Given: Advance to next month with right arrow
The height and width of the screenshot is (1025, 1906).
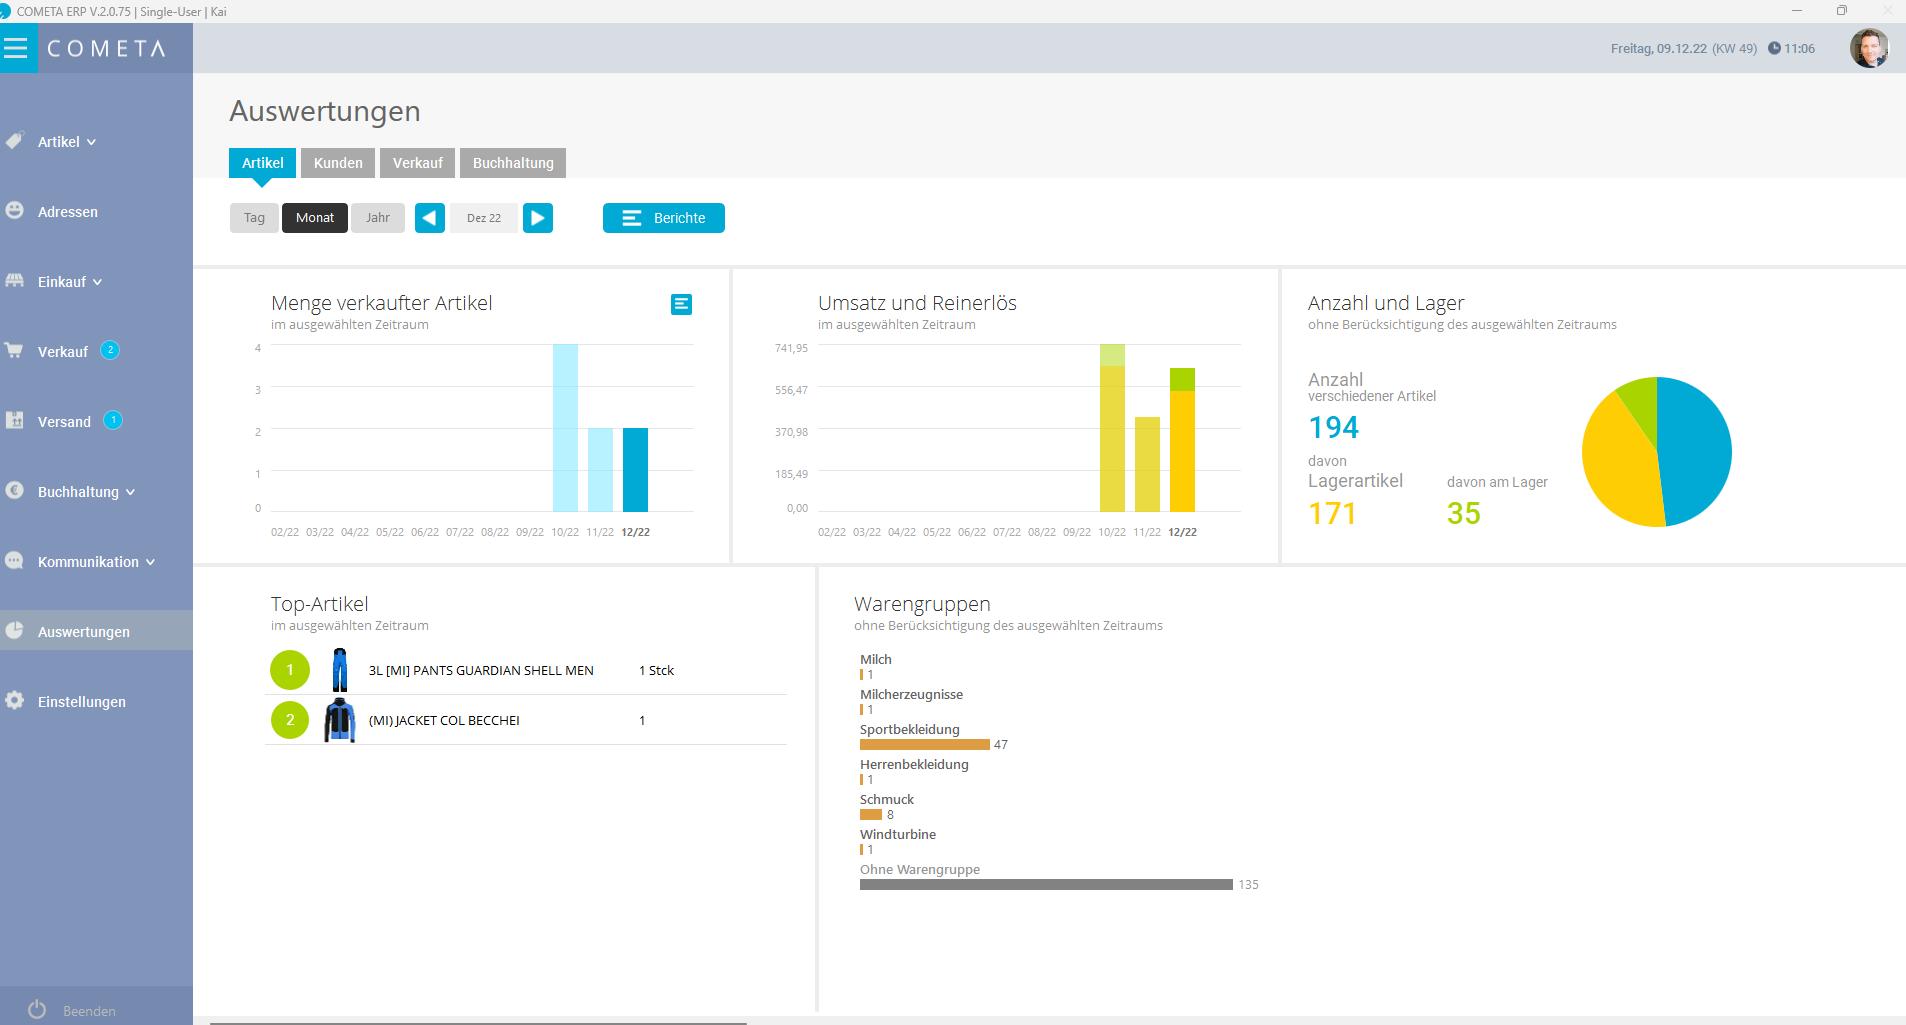Looking at the screenshot, I should point(538,218).
